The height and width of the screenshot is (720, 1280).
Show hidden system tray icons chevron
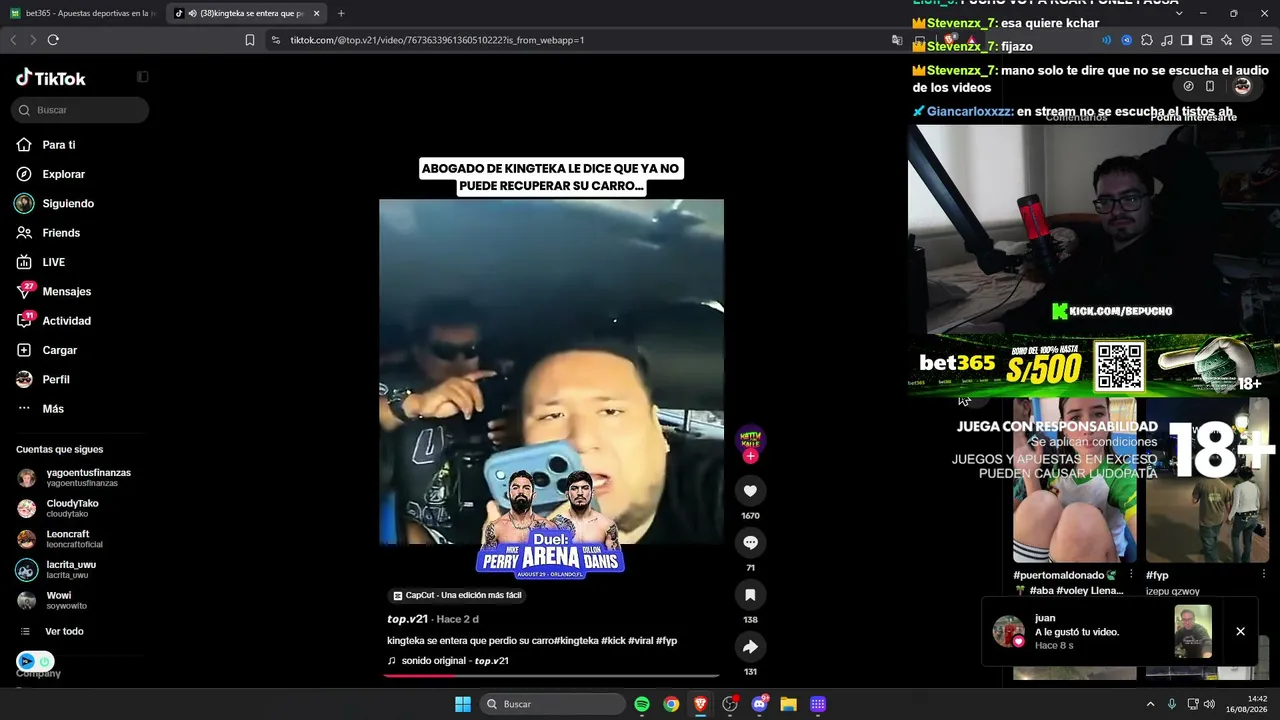pos(1150,704)
